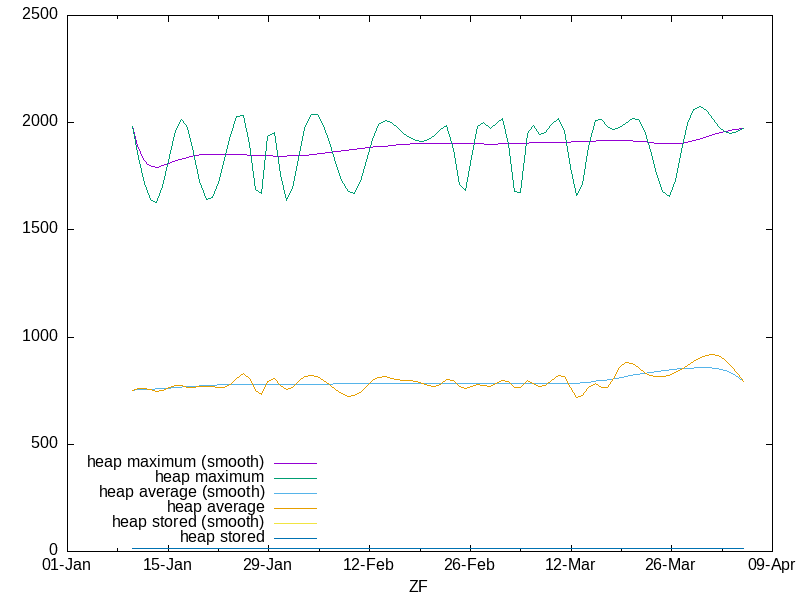
Task: Click green line sample beside heap maximum
Action: pos(294,478)
